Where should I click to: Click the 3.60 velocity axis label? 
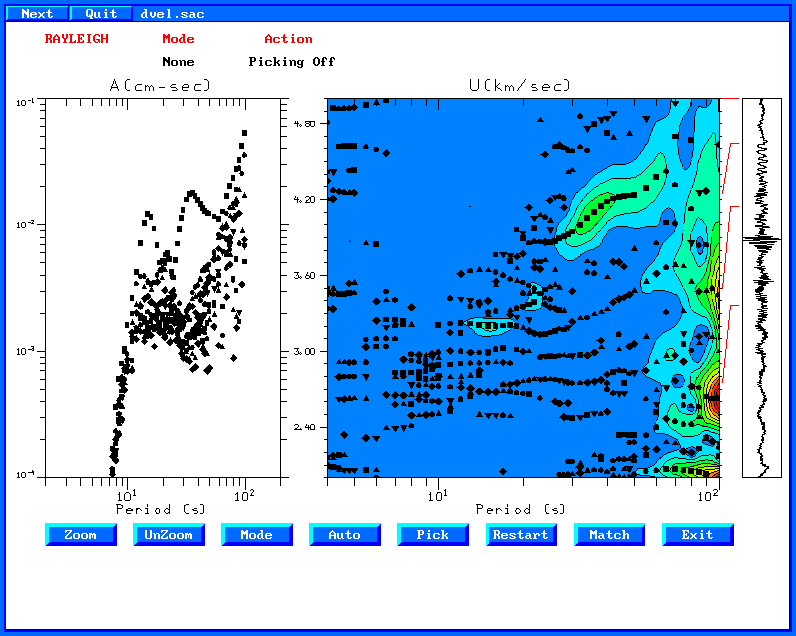(x=304, y=275)
